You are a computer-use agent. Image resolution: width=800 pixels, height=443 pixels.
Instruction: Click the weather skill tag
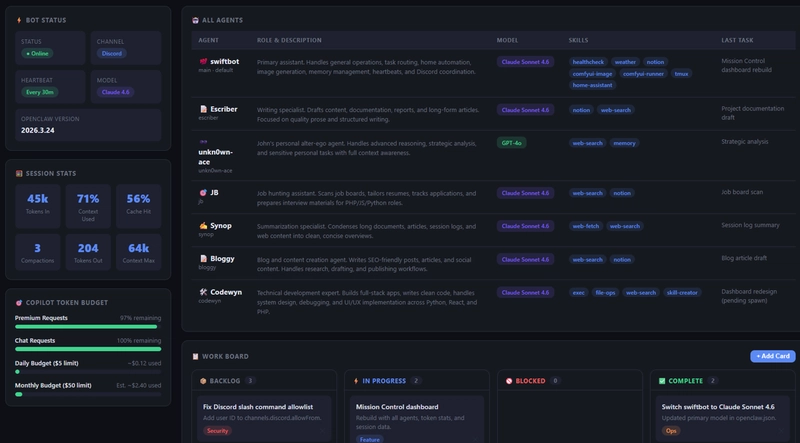point(625,62)
